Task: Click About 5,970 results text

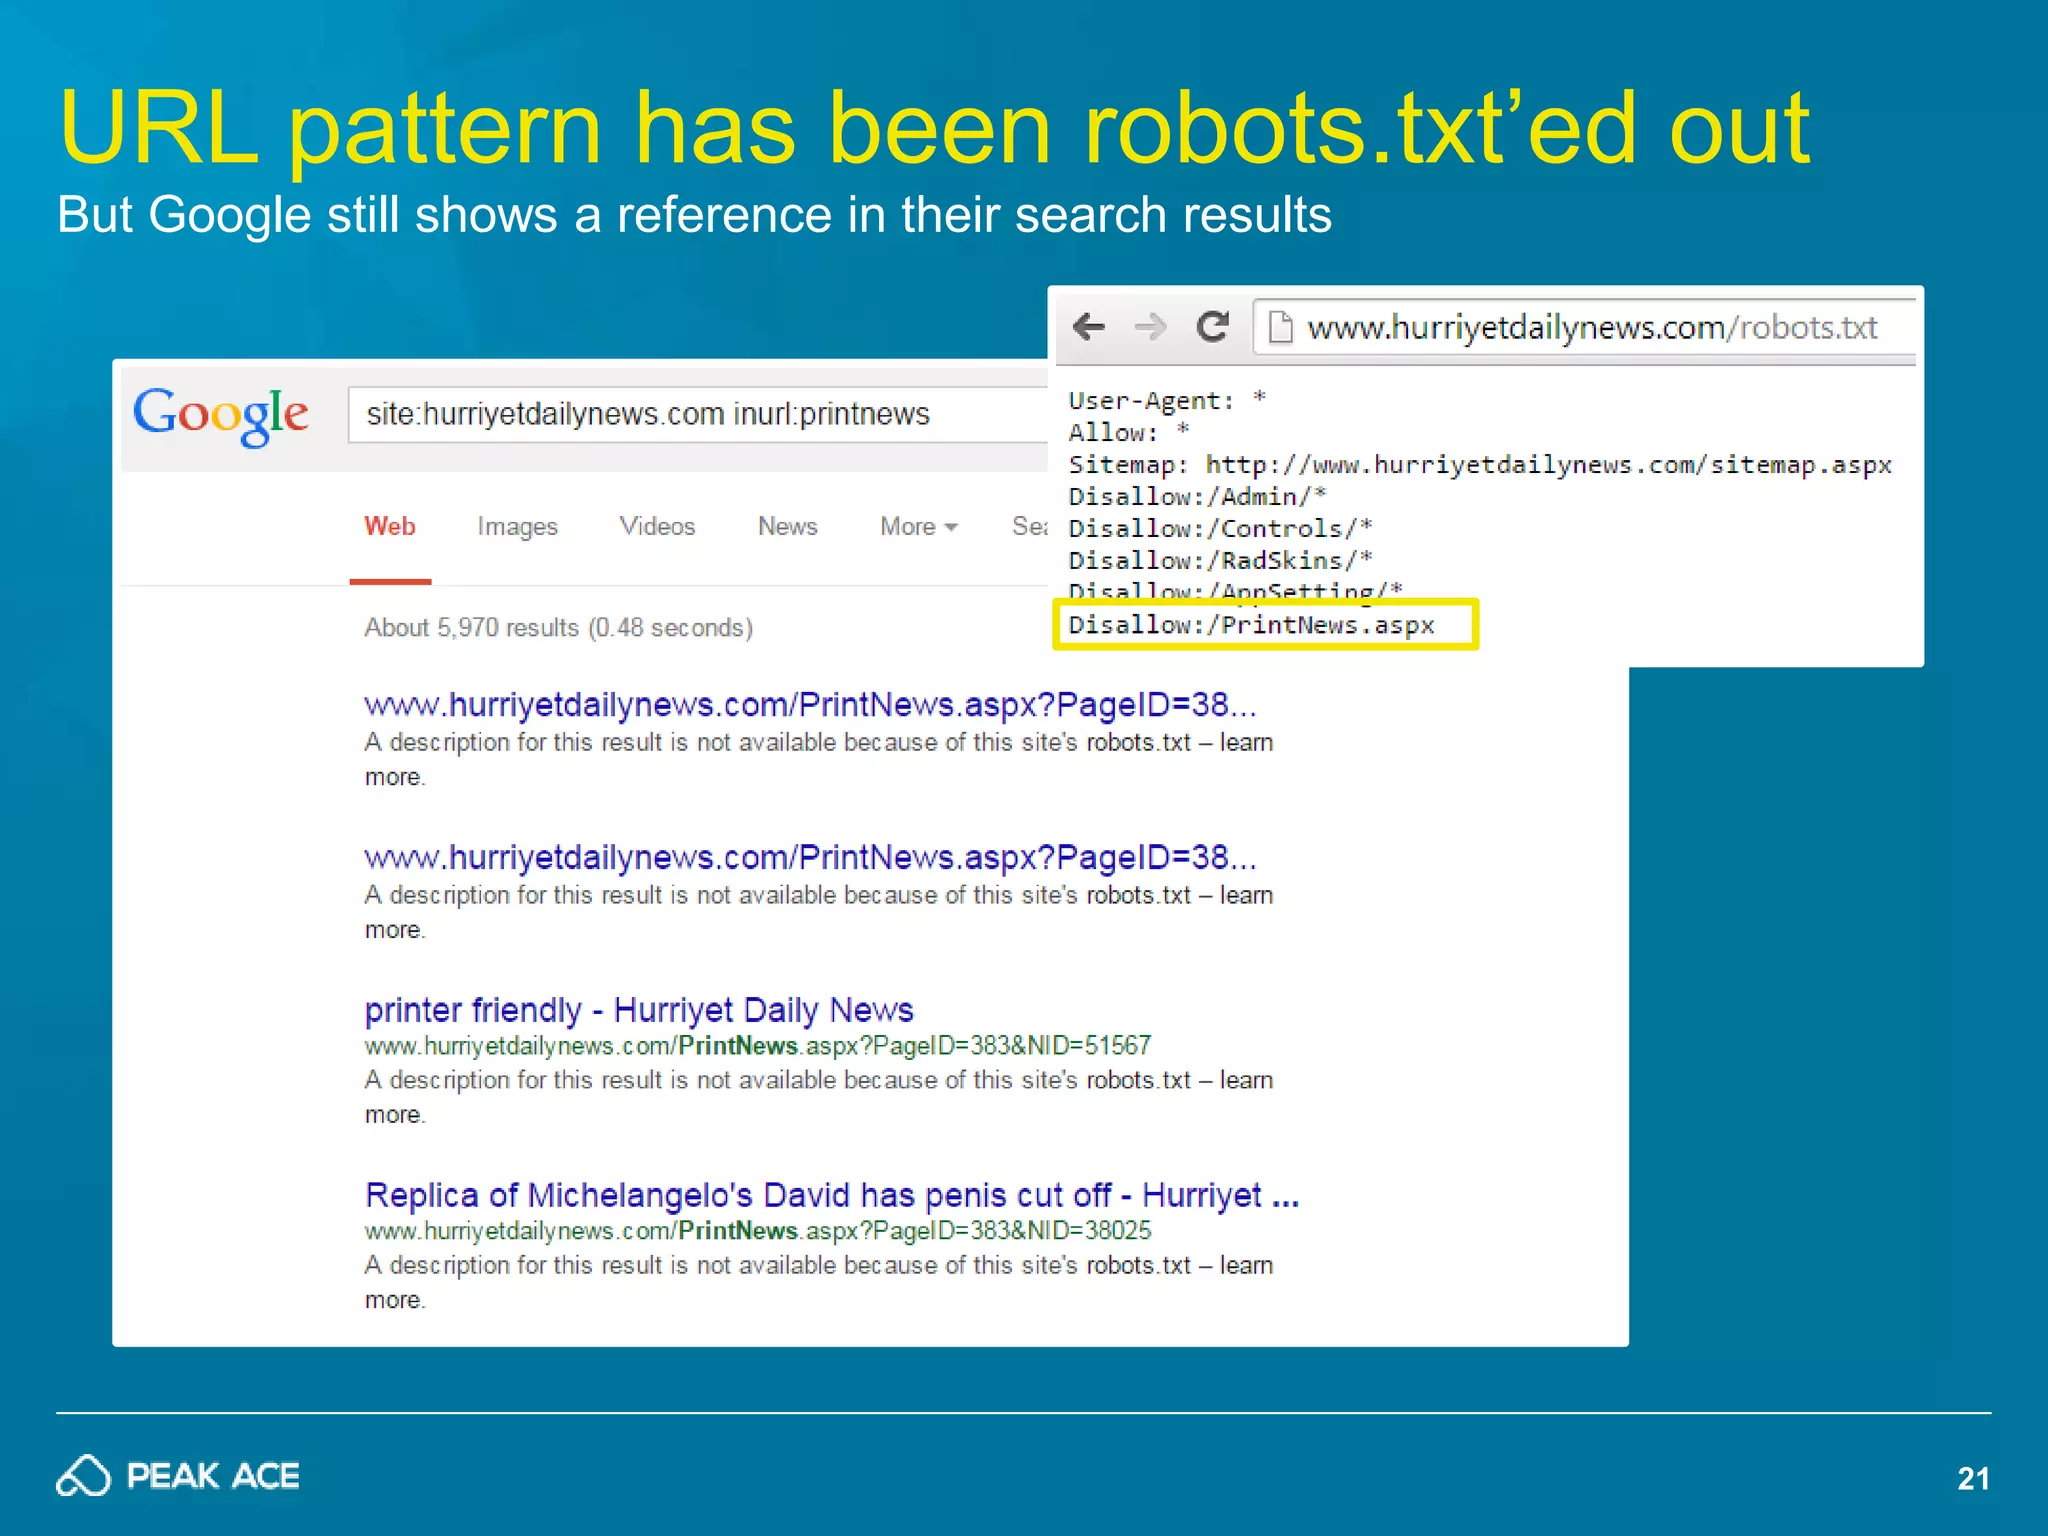Action: click(558, 628)
